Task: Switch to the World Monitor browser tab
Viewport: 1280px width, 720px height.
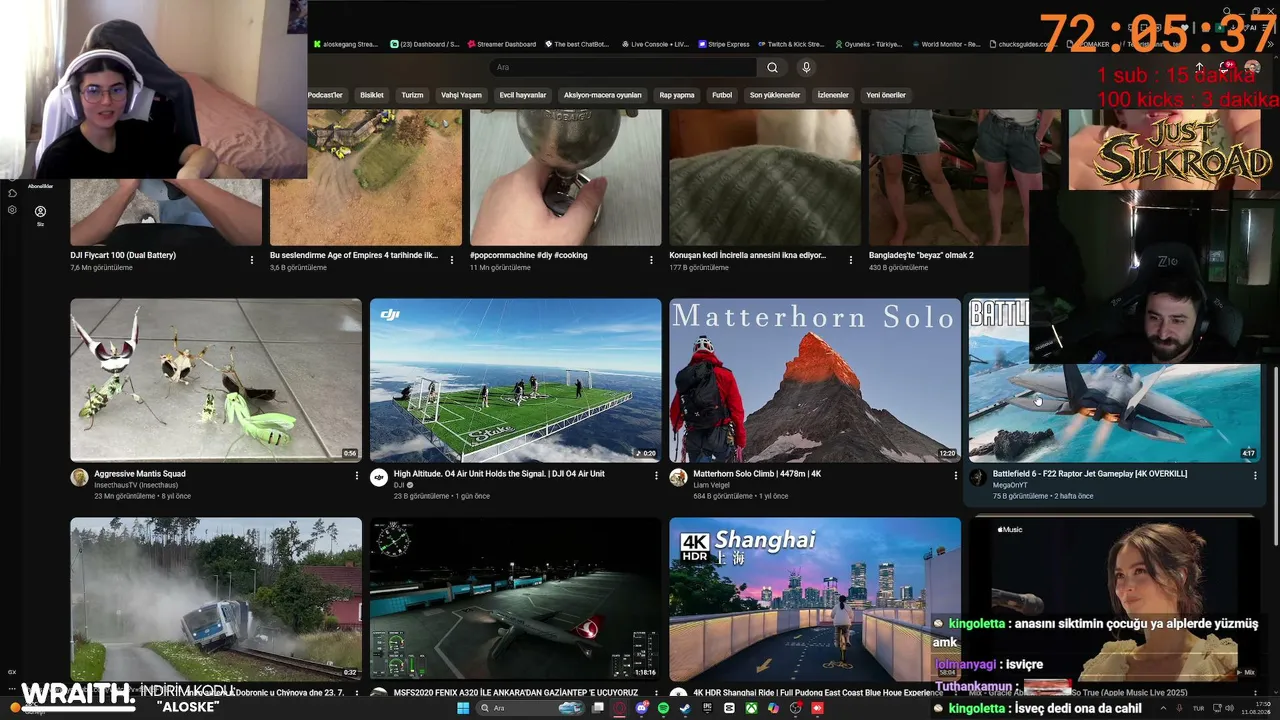Action: (x=946, y=44)
